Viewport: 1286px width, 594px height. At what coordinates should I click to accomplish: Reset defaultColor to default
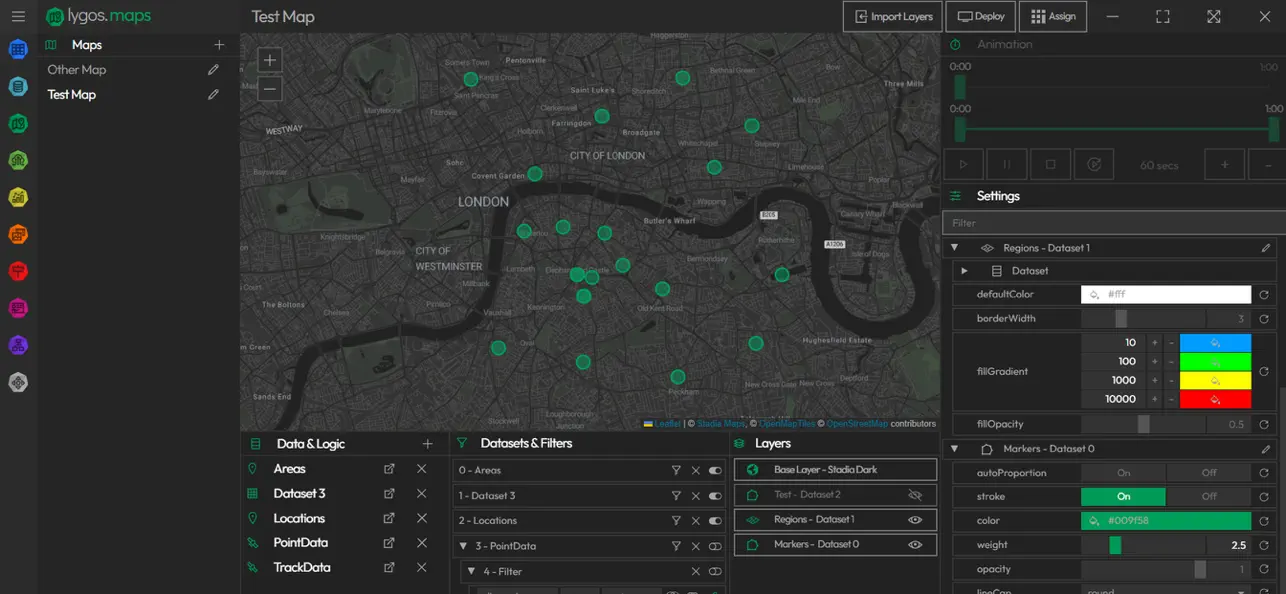point(1264,295)
